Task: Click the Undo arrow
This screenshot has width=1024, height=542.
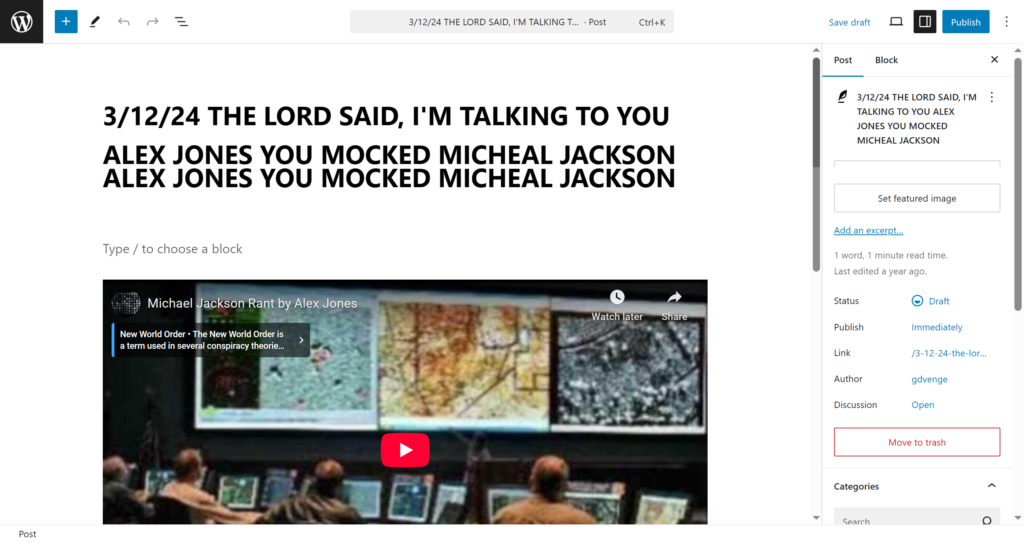Action: [x=124, y=21]
